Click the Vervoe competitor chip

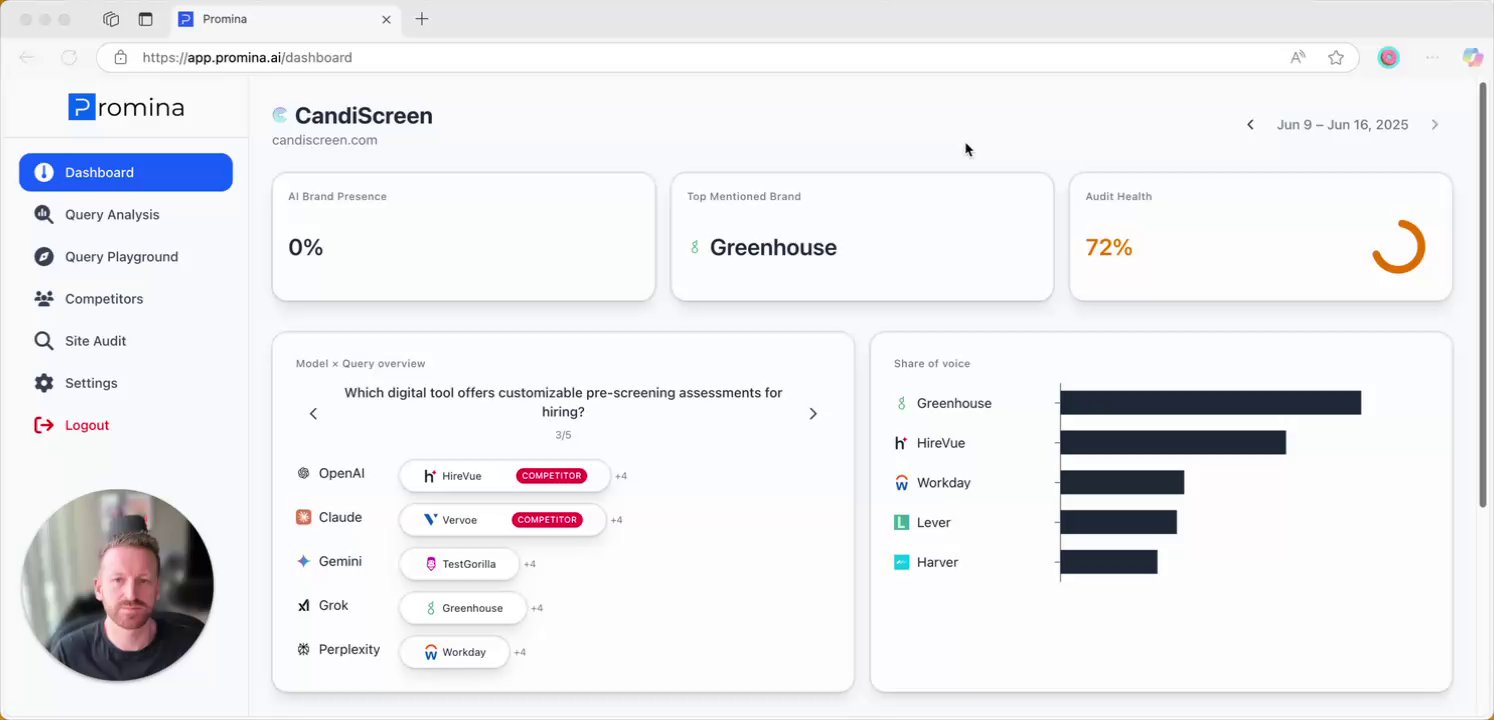502,520
